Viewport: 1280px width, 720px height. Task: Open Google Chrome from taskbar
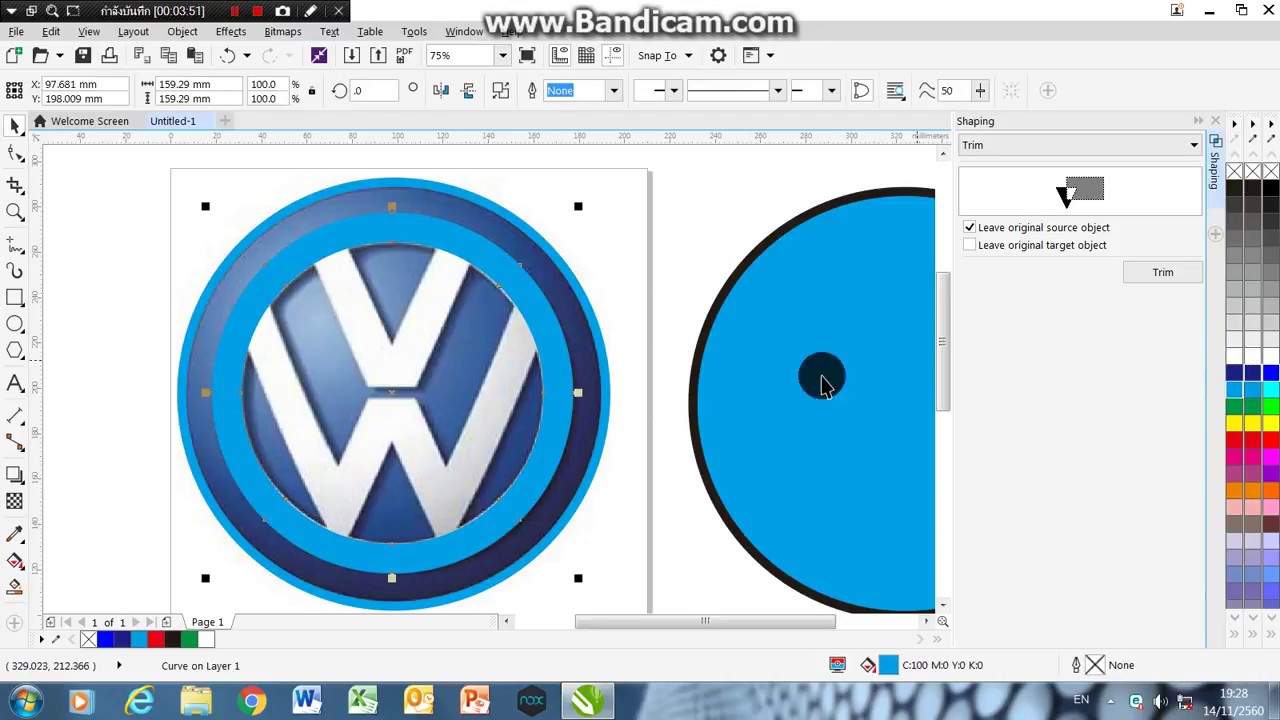[250, 700]
